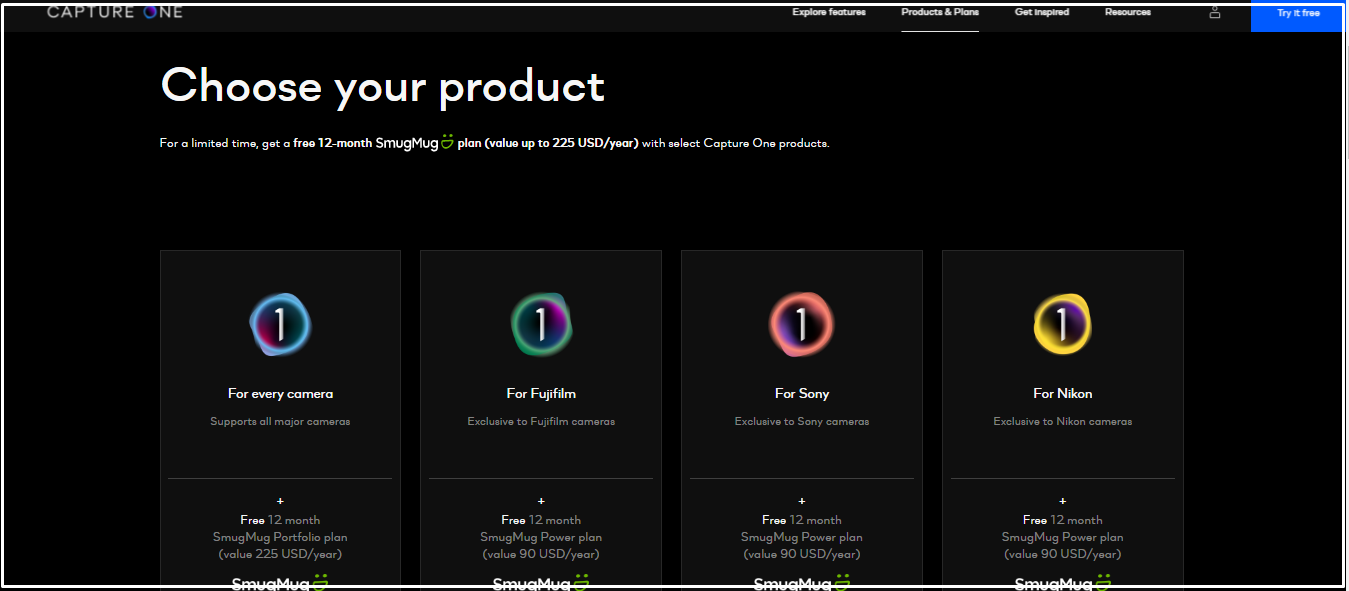Open the Resources menu

pyautogui.click(x=1128, y=13)
